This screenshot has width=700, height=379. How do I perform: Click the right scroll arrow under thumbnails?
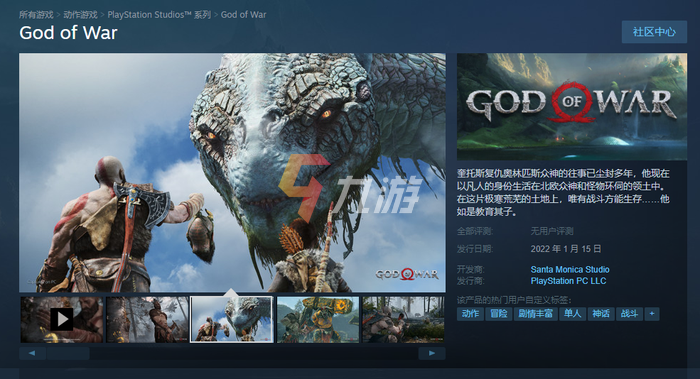pyautogui.click(x=432, y=353)
